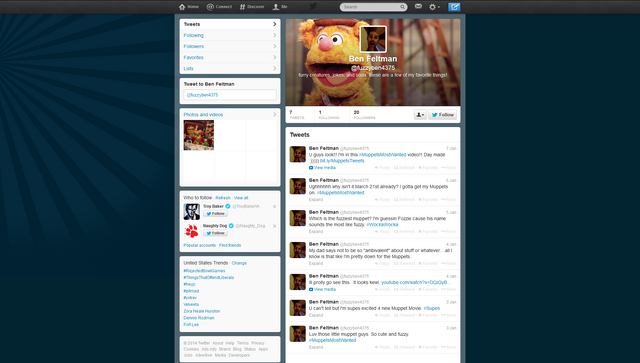Select Lists in the profile sidebar
This screenshot has width=640, height=363.
click(230, 68)
